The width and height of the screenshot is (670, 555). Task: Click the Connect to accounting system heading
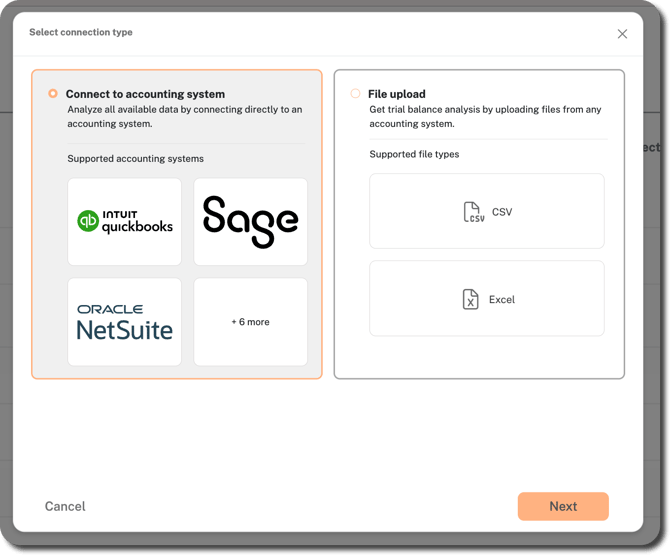(x=145, y=94)
